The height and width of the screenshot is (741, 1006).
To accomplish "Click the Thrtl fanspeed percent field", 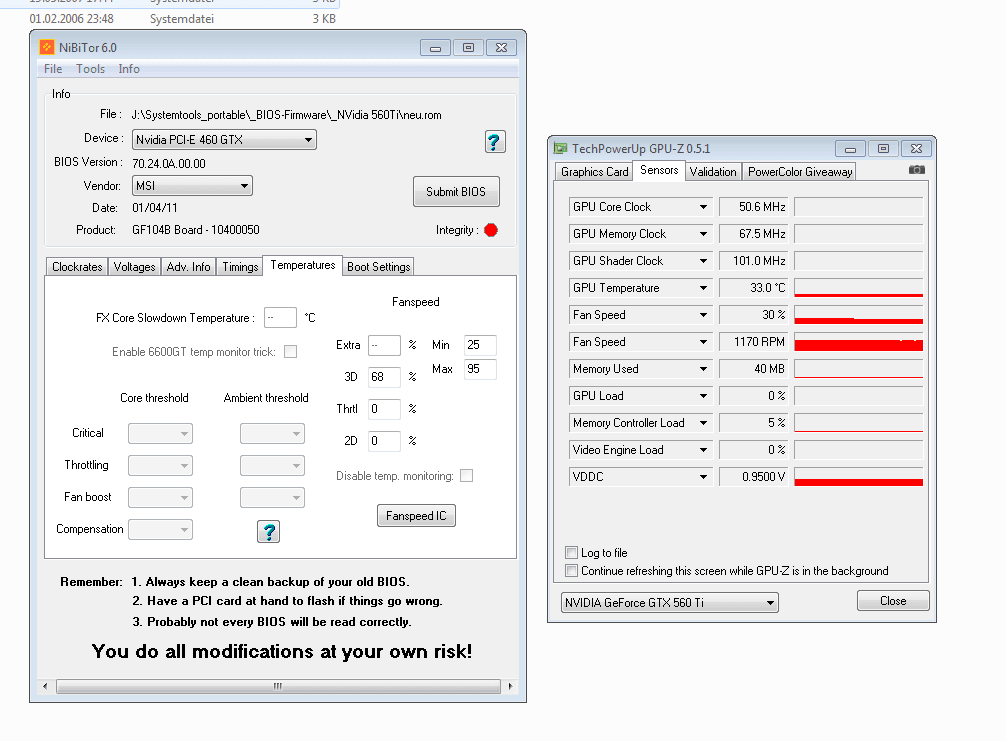I will point(384,409).
